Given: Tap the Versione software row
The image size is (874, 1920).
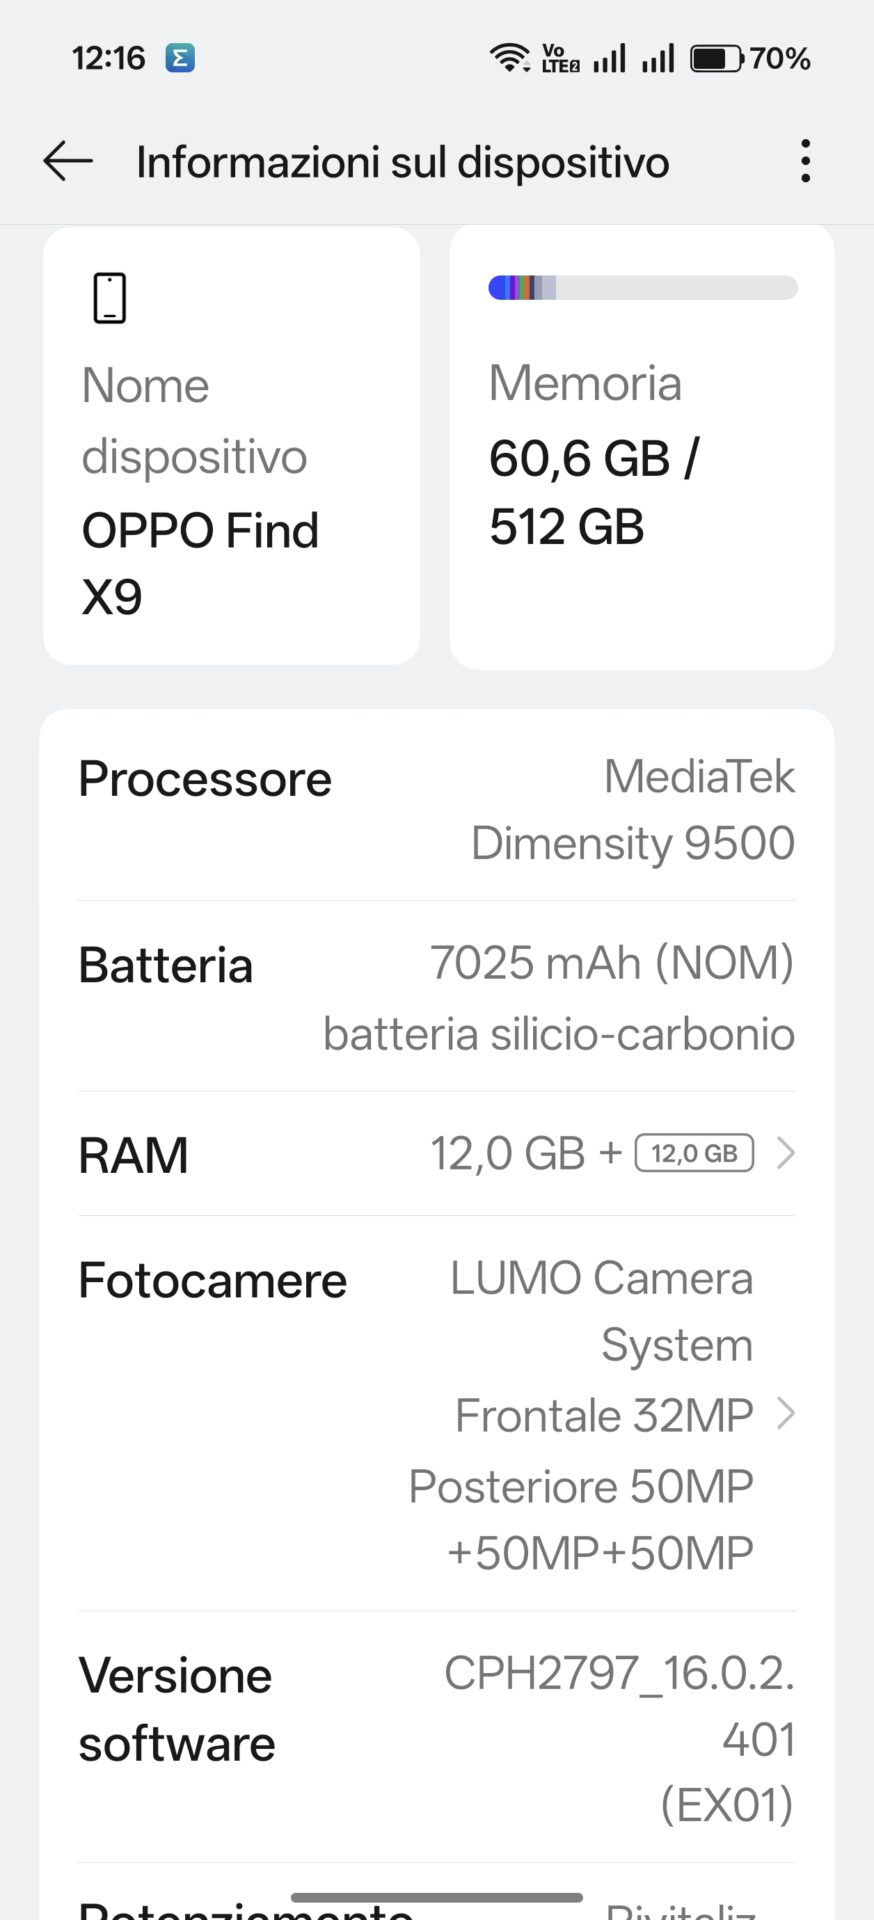Looking at the screenshot, I should [437, 1737].
